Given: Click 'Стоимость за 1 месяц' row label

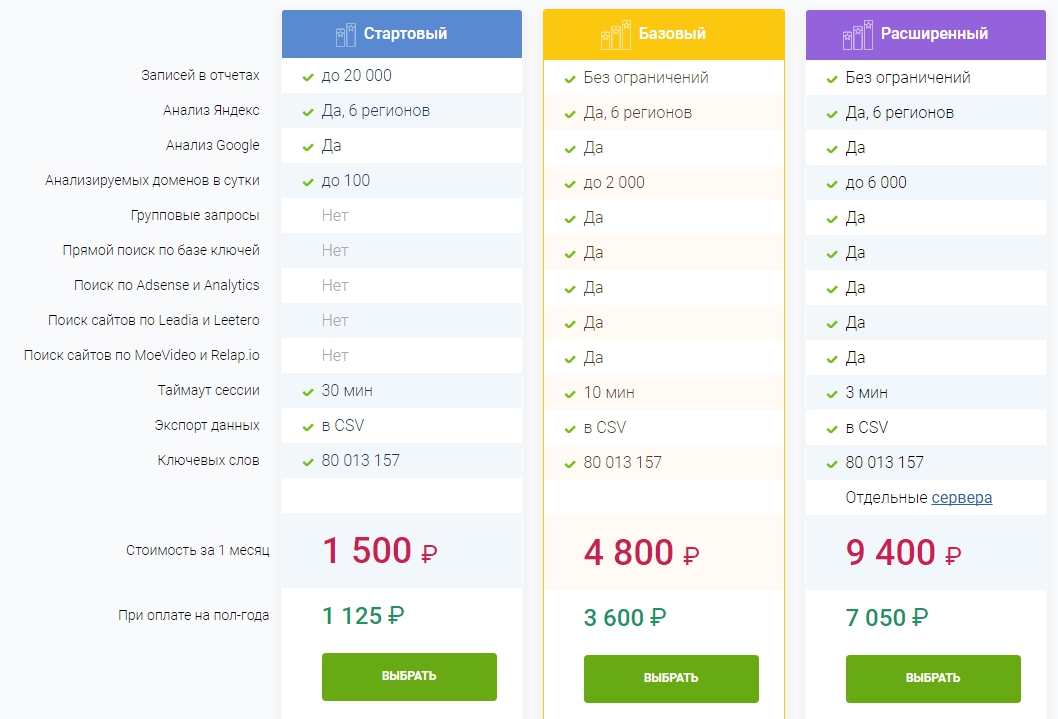Looking at the screenshot, I should coord(197,550).
